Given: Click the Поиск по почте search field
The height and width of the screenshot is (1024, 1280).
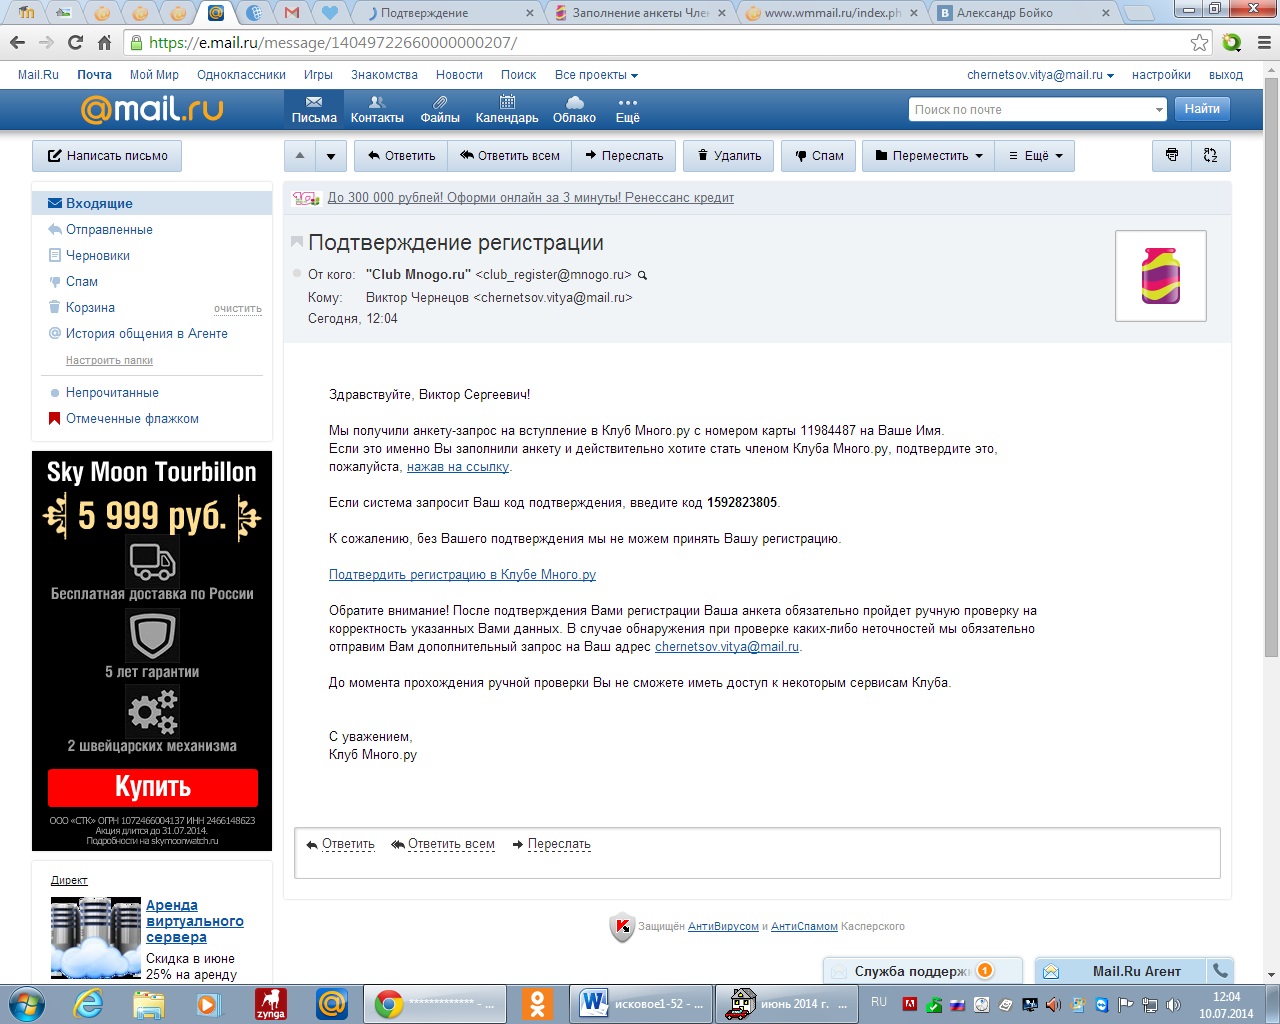Looking at the screenshot, I should 1030,110.
